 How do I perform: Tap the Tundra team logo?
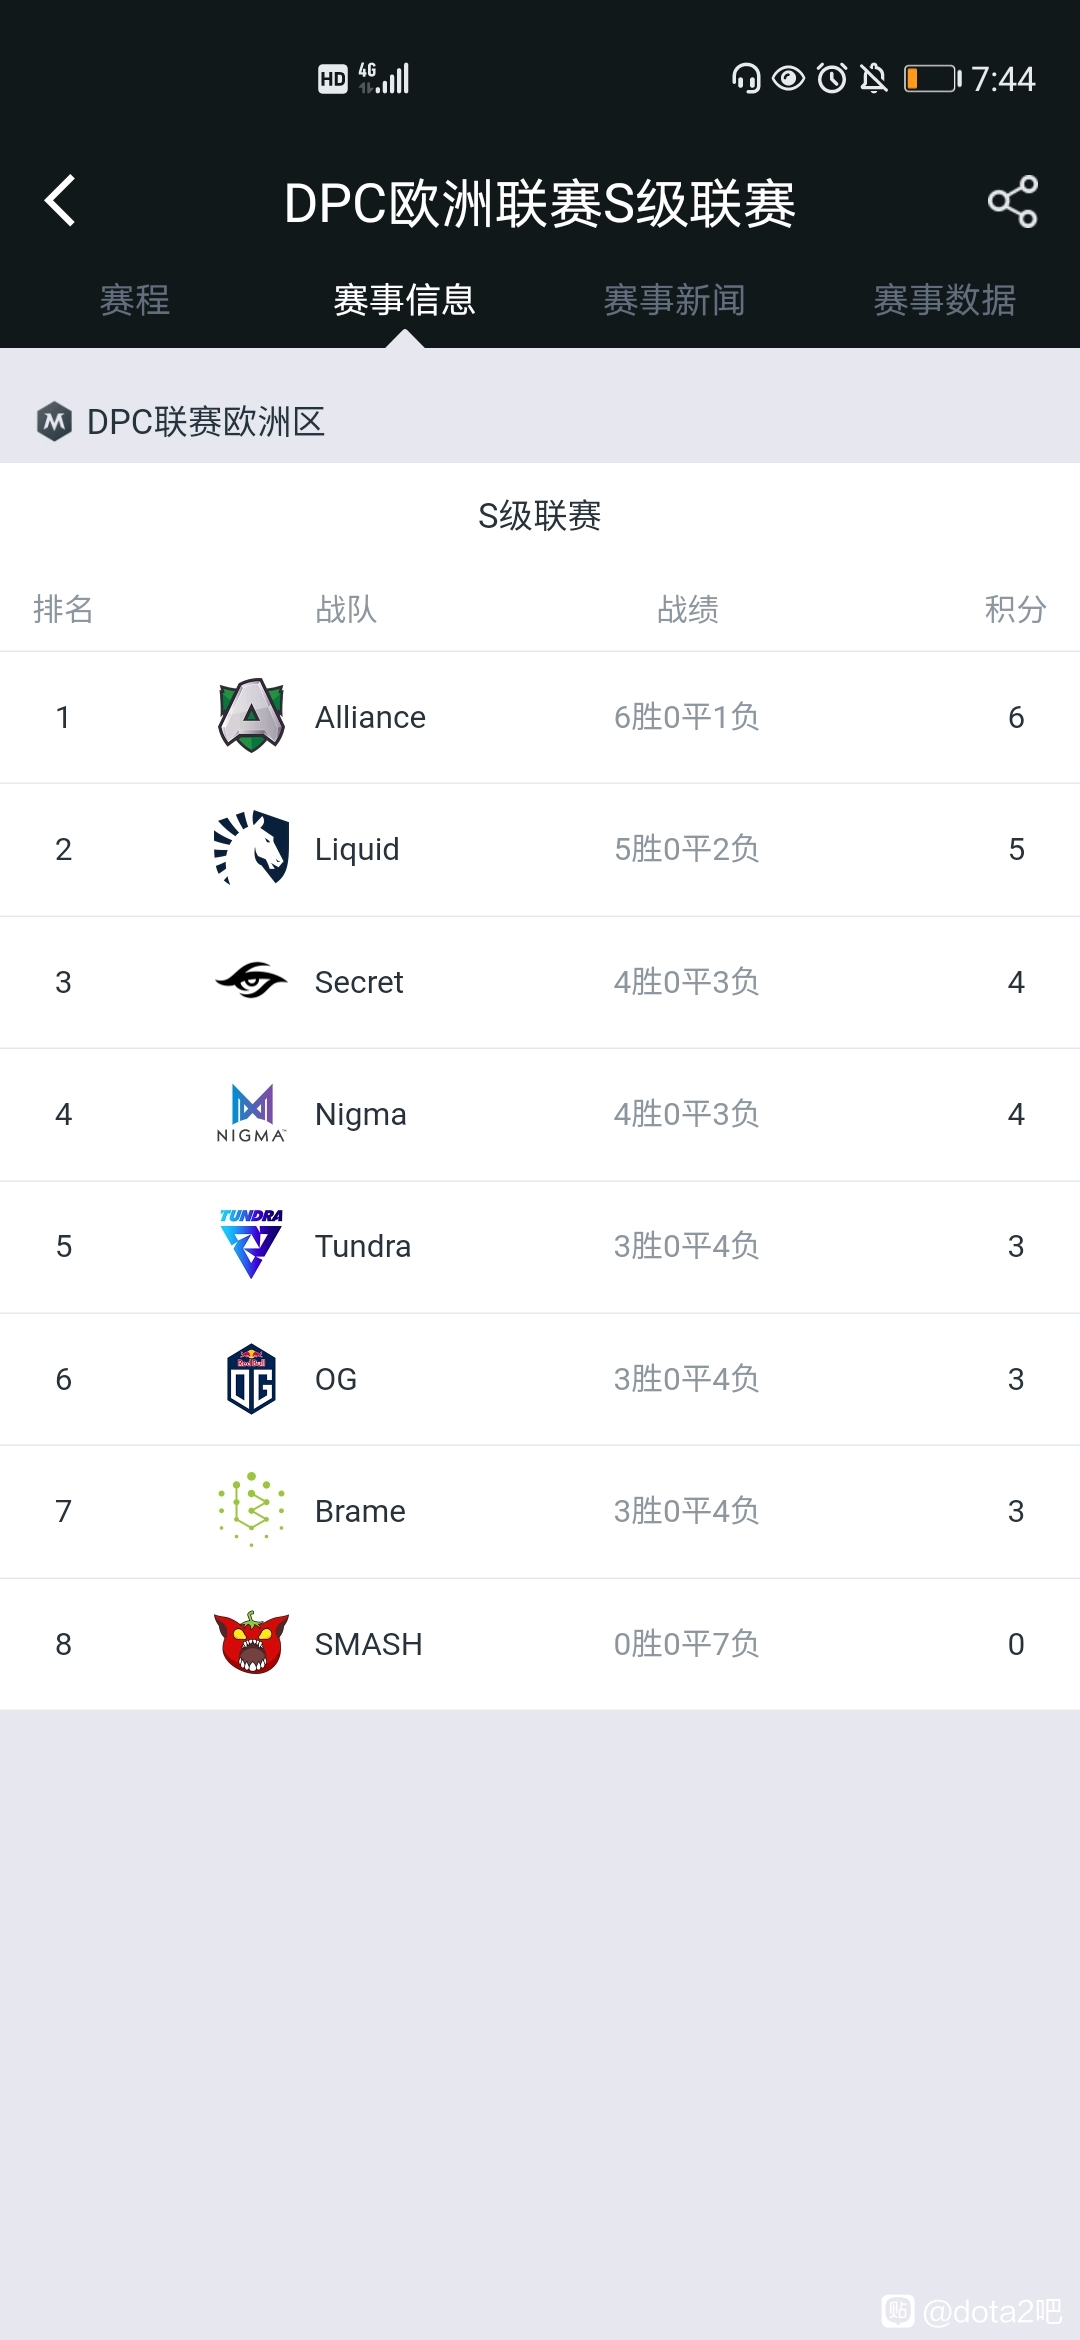[252, 1244]
